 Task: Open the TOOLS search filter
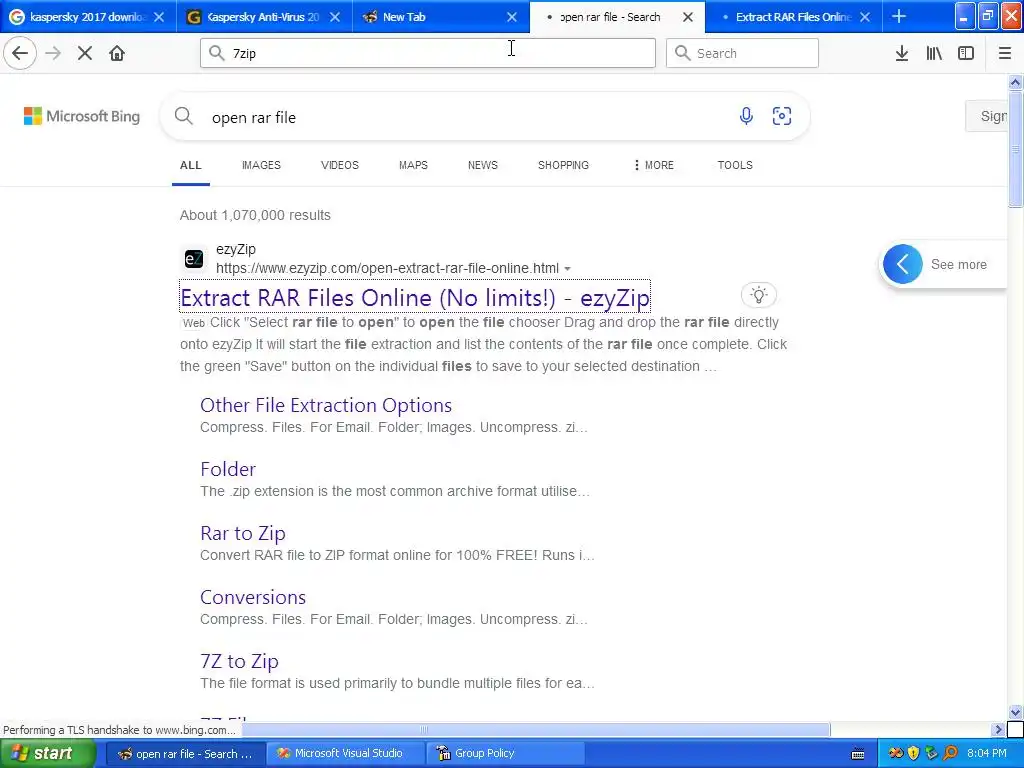pos(735,165)
